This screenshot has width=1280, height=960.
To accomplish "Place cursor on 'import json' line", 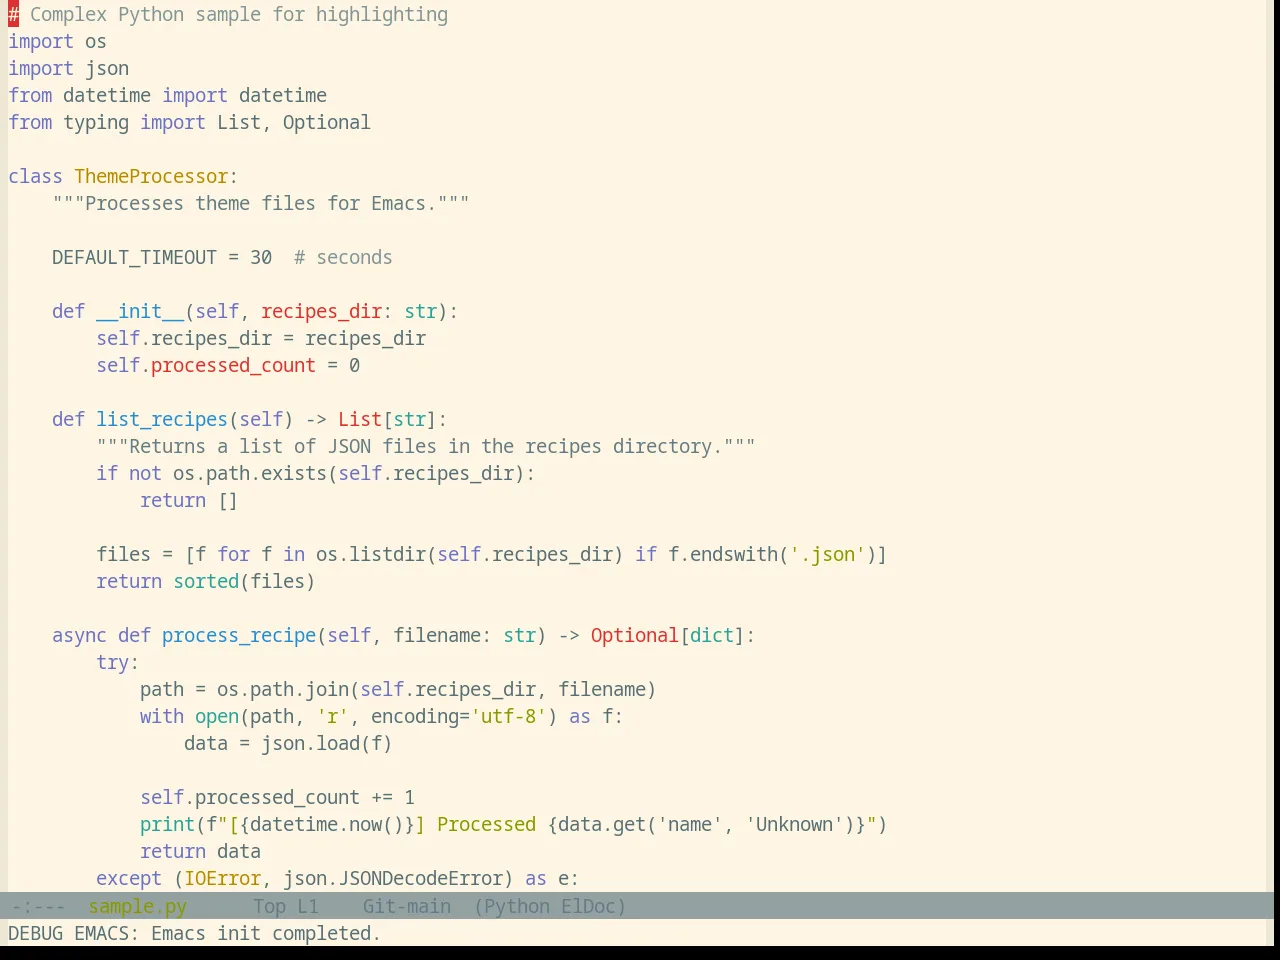I will [68, 68].
